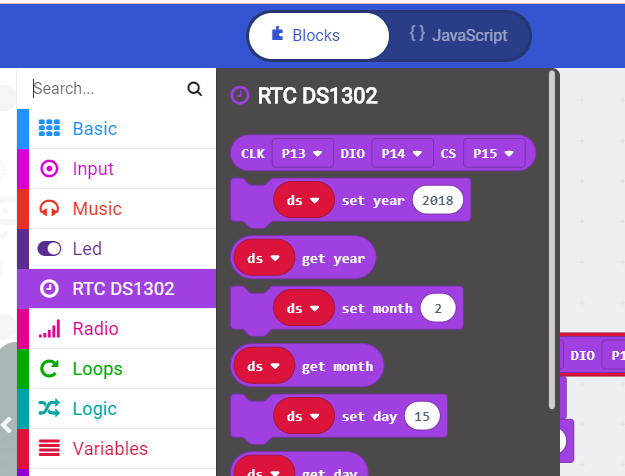Viewport: 625px width, 476px height.
Task: Click the year value field 2018
Action: (x=438, y=200)
